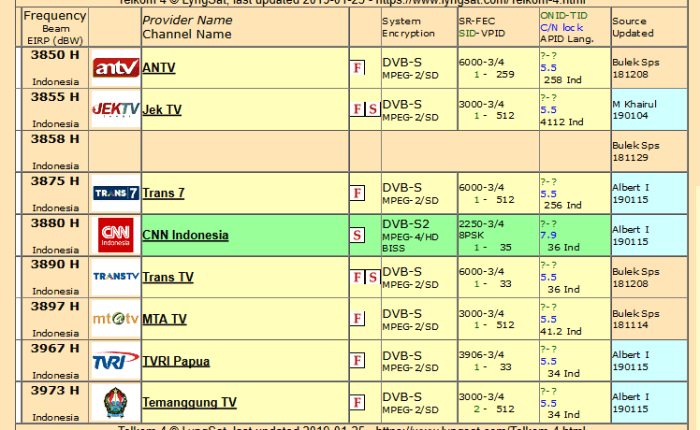Click the 3850 H frequency cell

[55, 68]
